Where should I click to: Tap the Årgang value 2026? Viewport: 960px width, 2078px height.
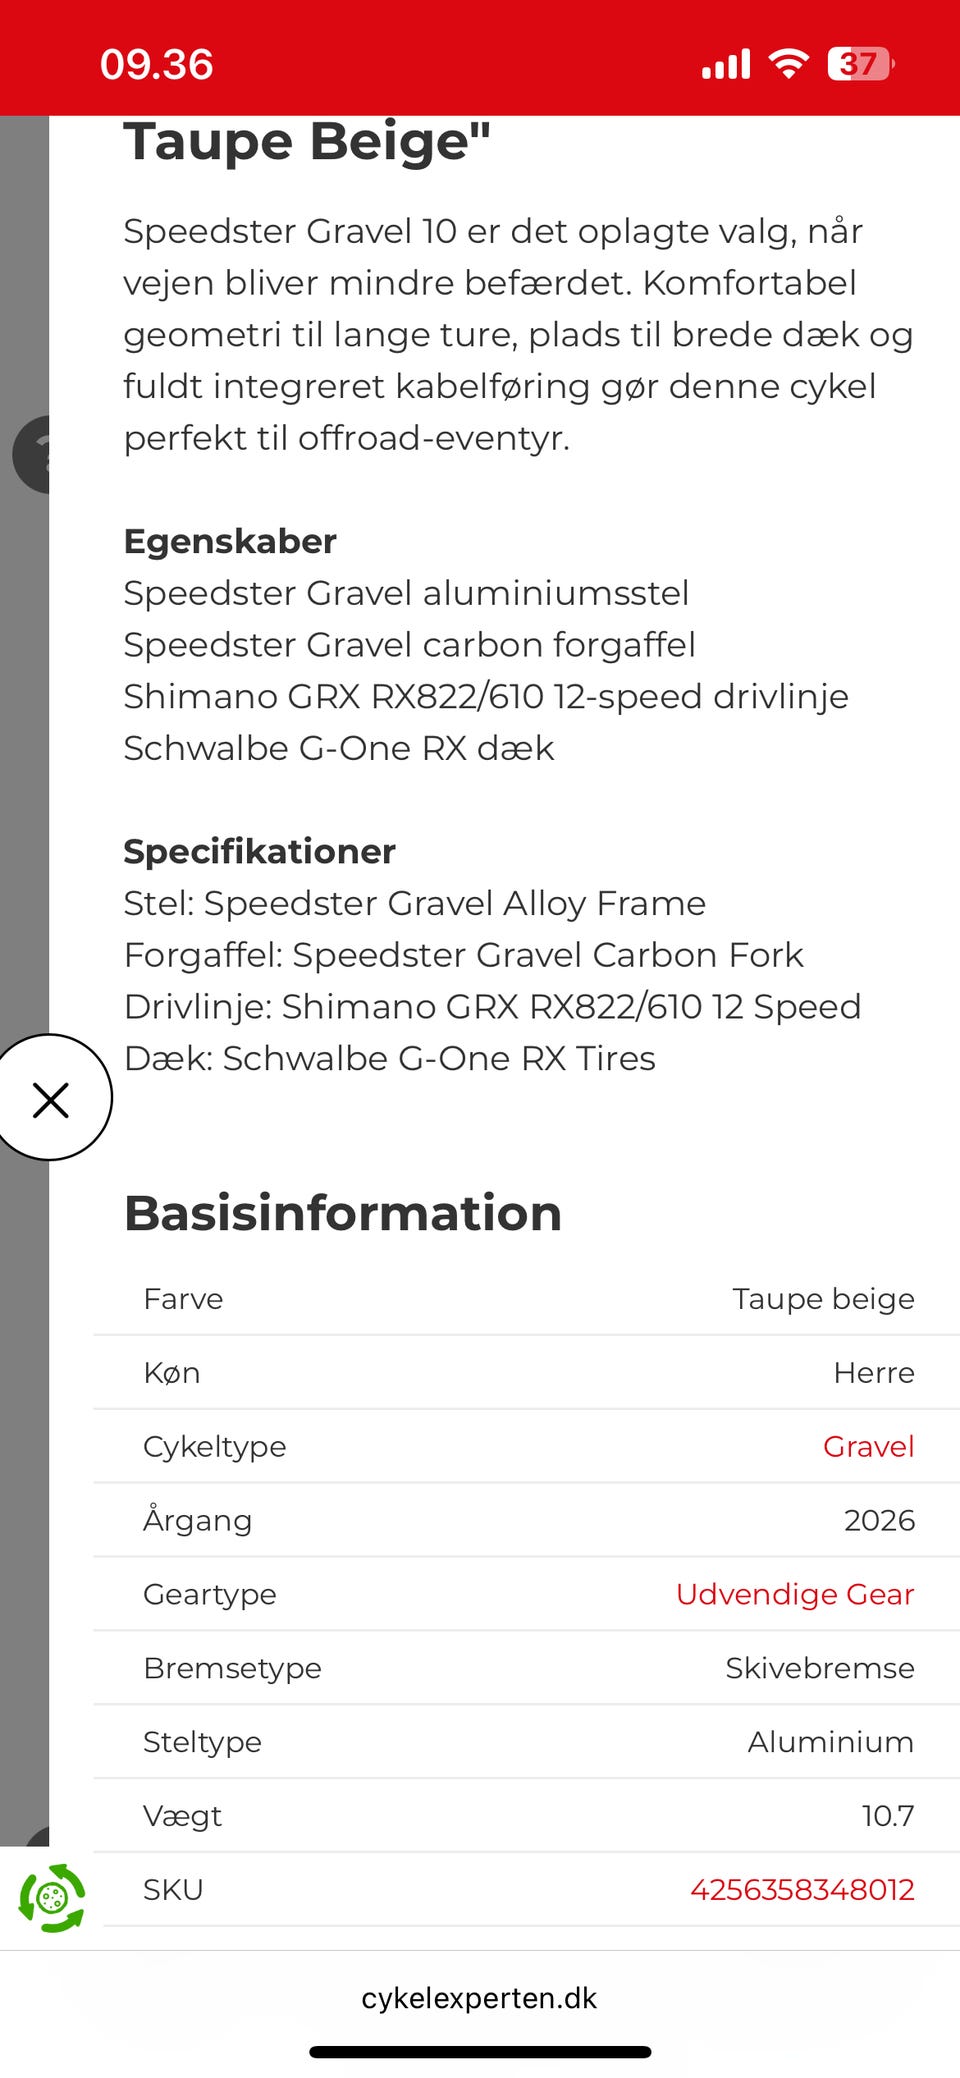(x=879, y=1520)
